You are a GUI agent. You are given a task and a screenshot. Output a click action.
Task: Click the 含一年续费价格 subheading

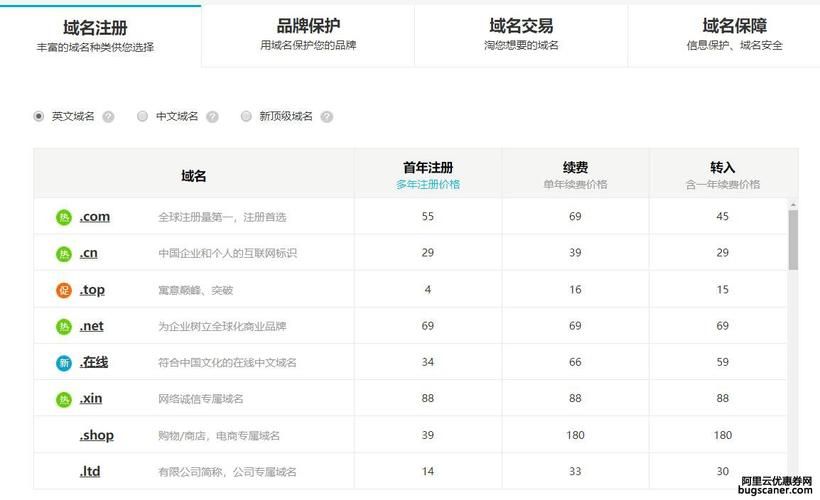coord(723,184)
